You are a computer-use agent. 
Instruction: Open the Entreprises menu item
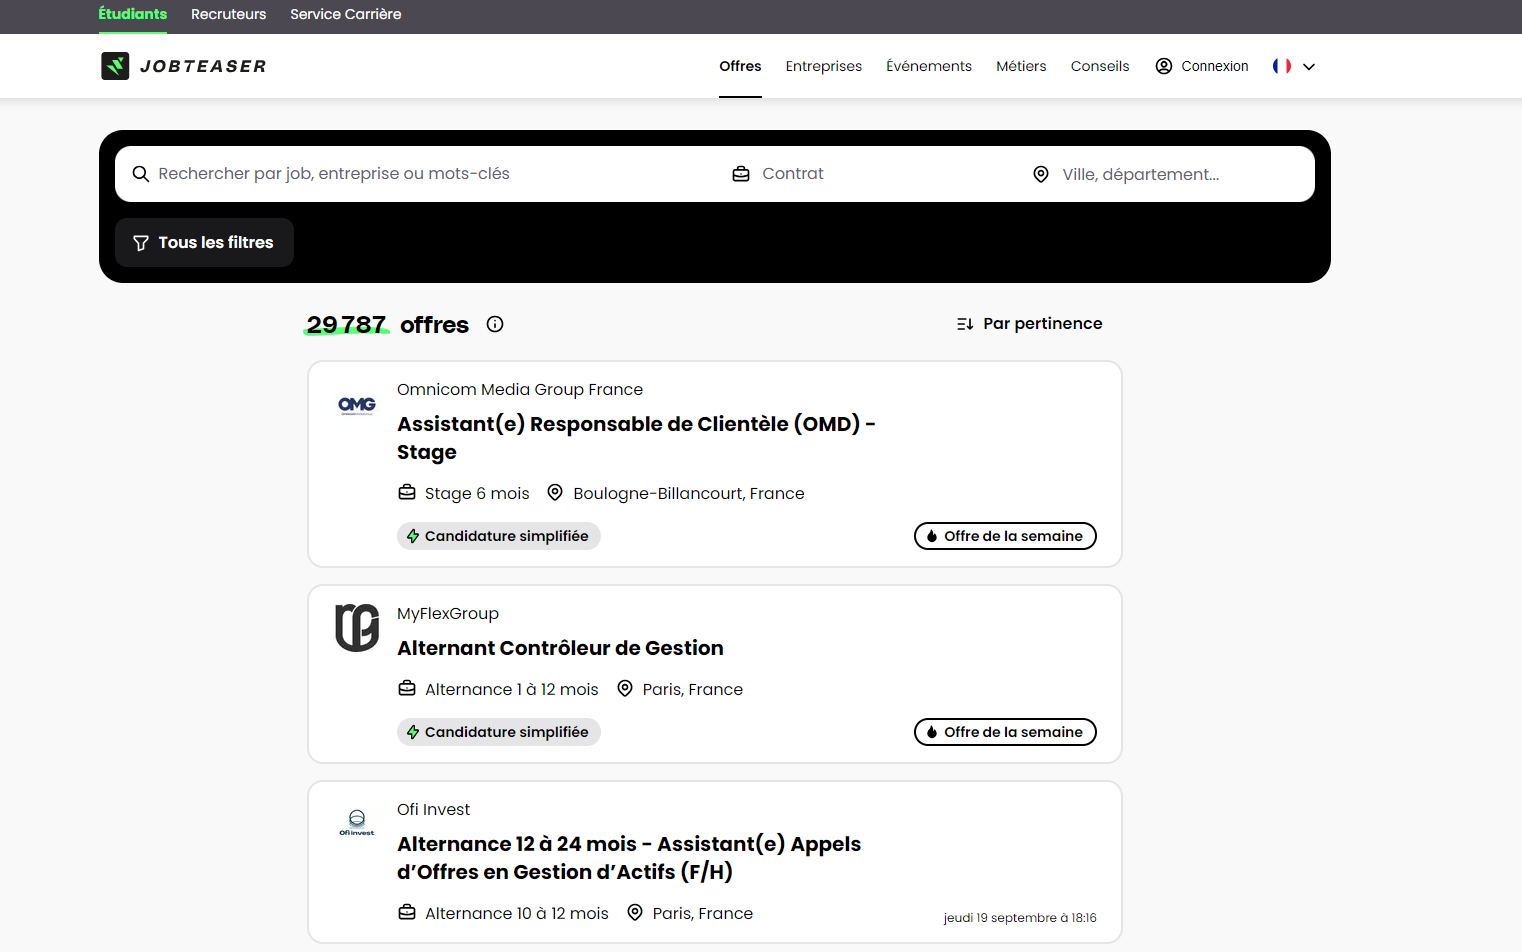pos(824,66)
